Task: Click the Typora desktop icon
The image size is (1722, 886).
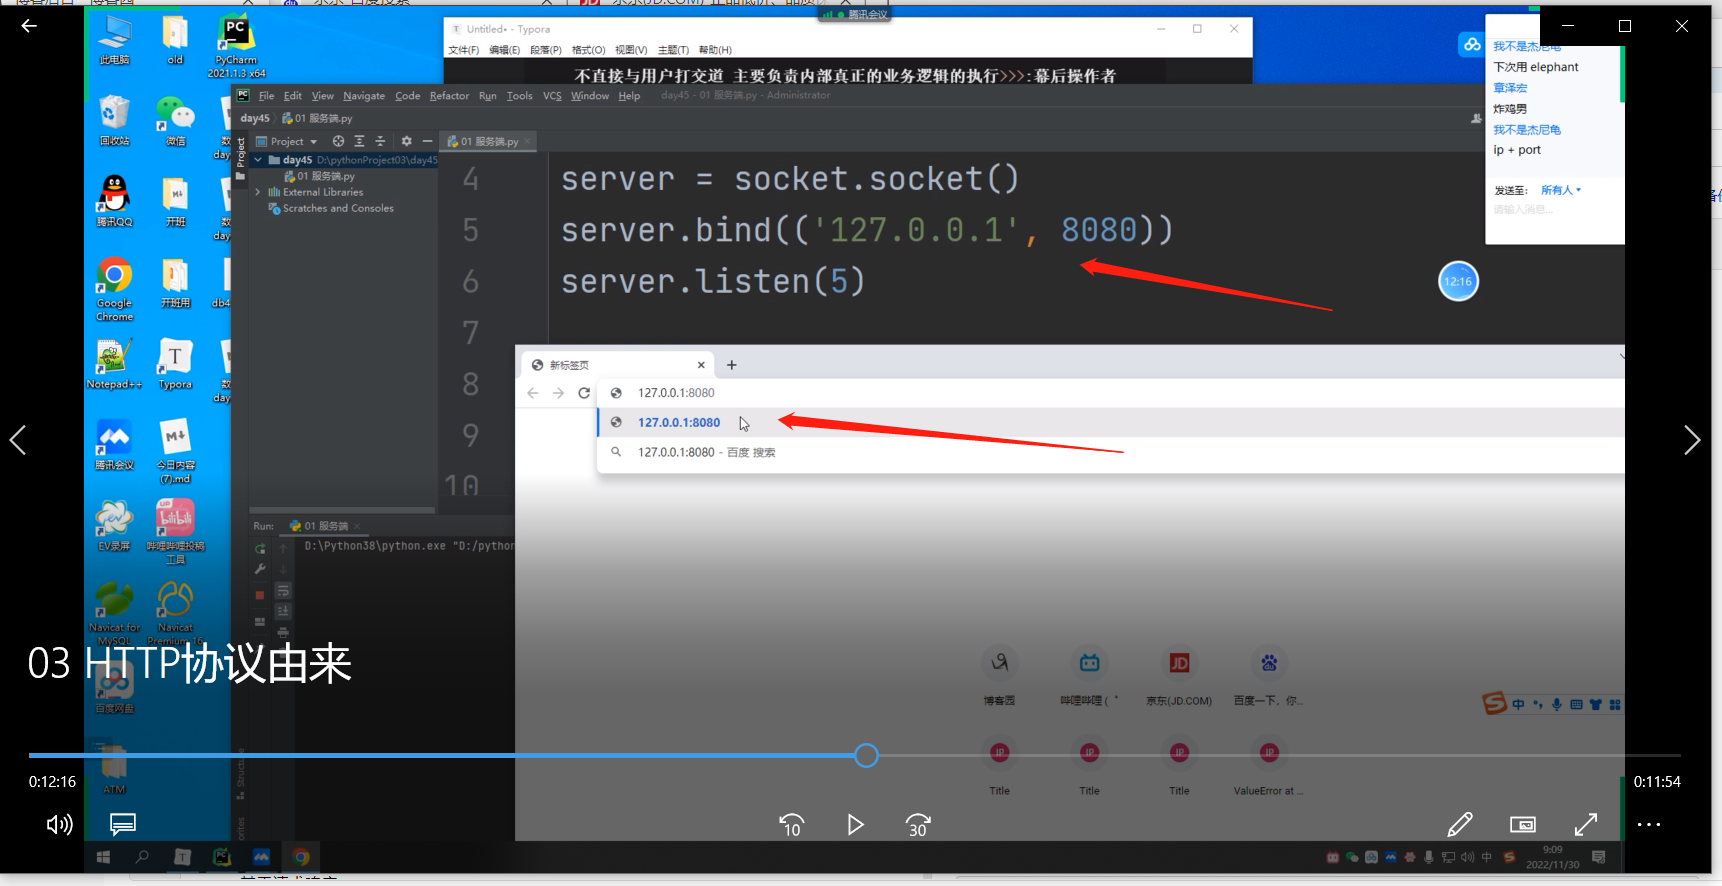Action: pos(175,364)
